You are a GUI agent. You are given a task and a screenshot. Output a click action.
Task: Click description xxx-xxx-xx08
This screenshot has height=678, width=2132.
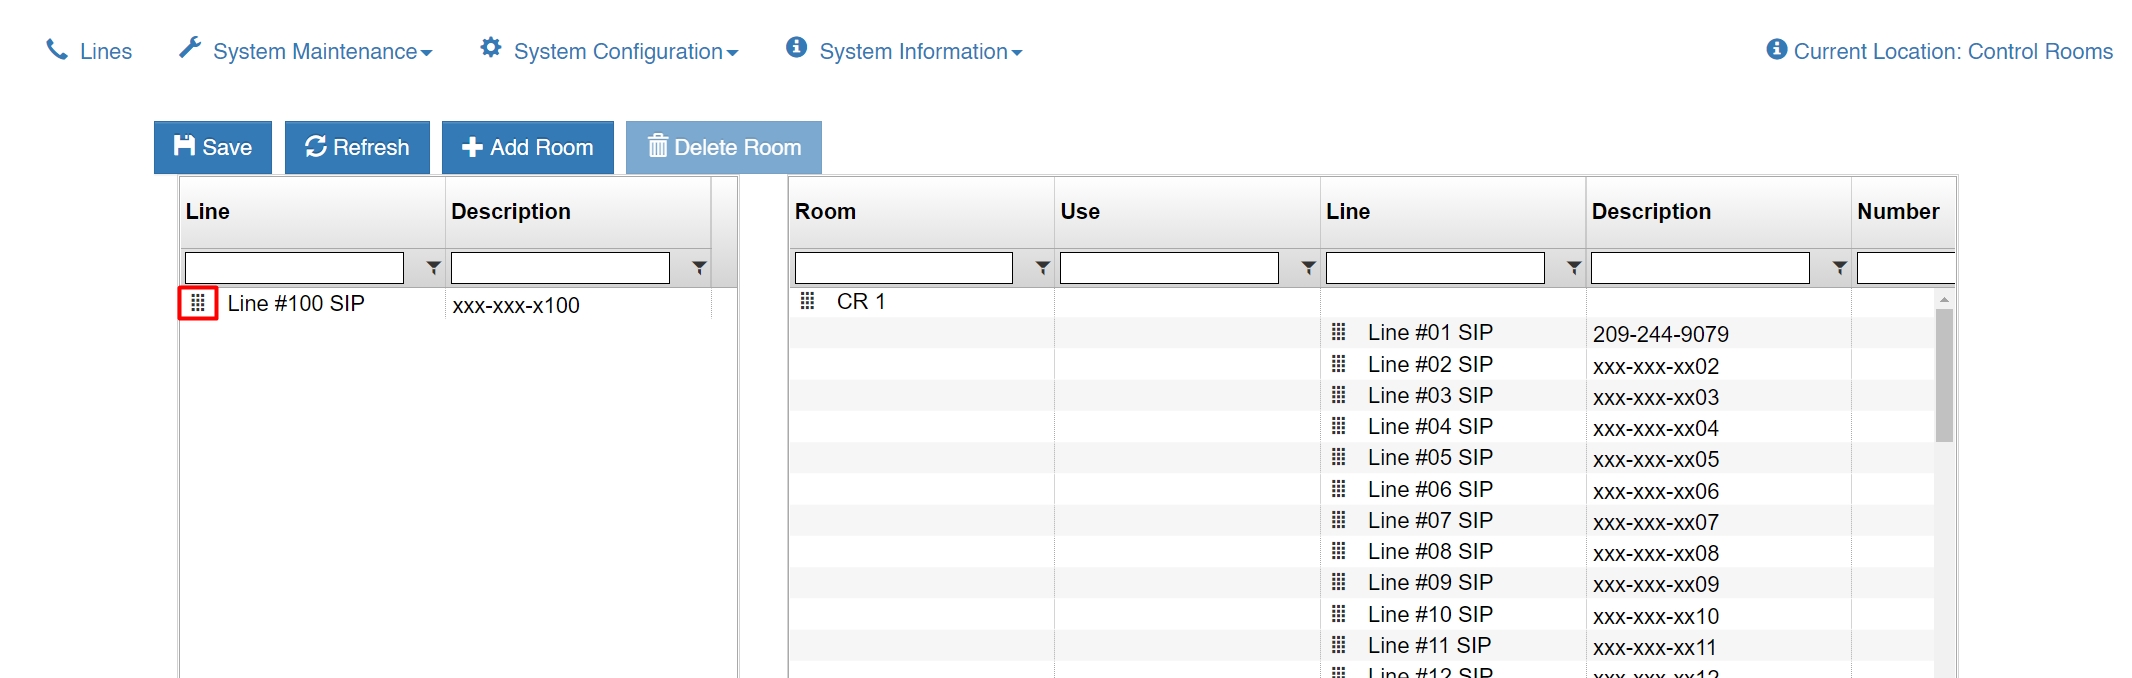point(1656,553)
